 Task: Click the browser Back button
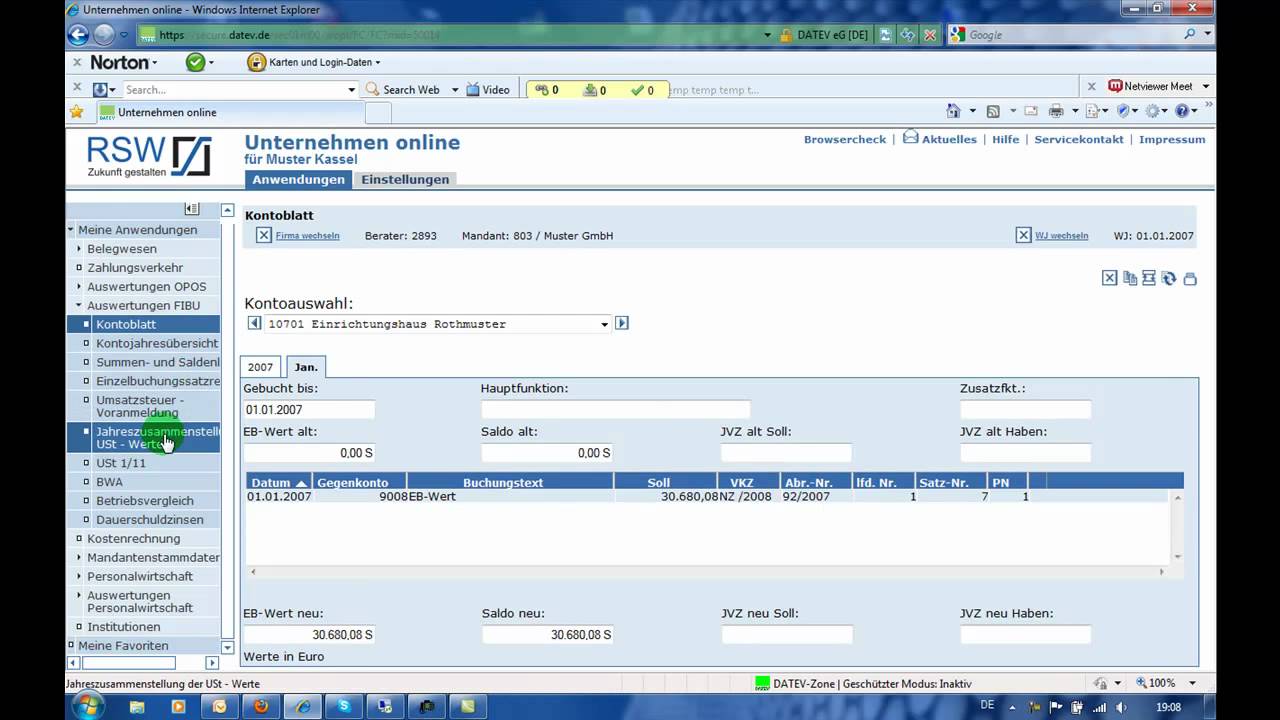[x=78, y=34]
